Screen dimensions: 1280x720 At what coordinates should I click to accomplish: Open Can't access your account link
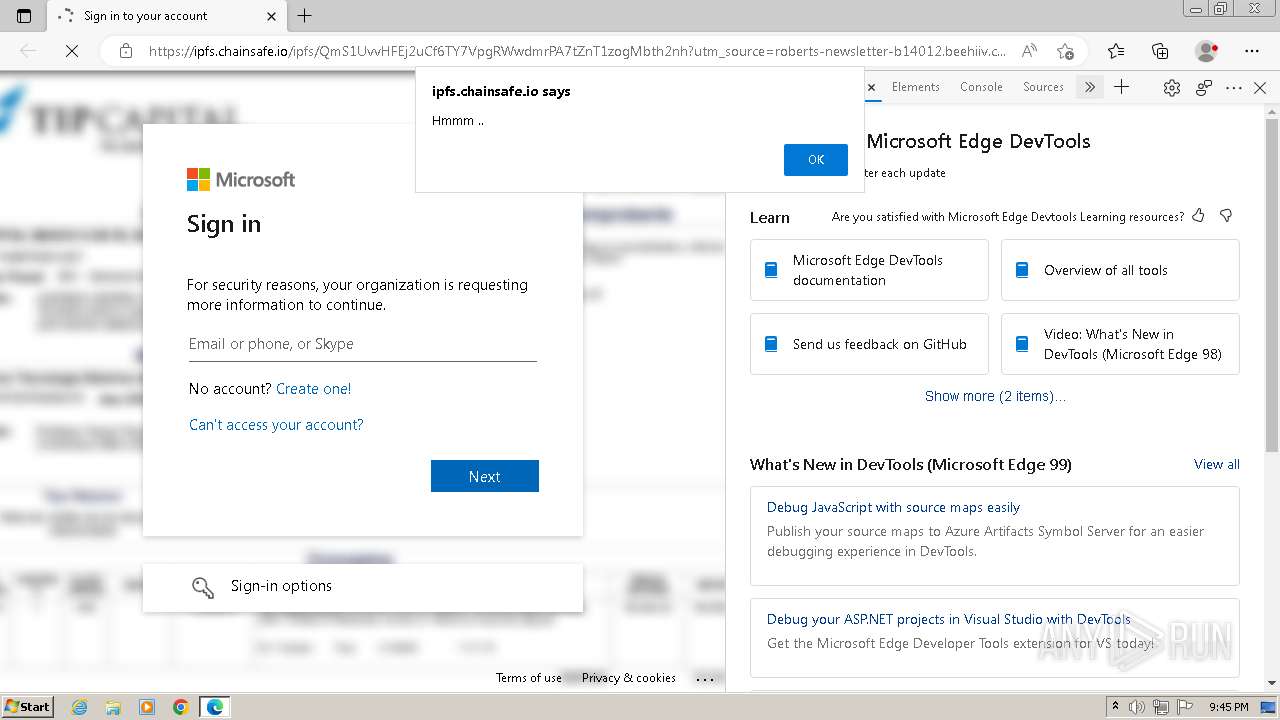click(276, 425)
